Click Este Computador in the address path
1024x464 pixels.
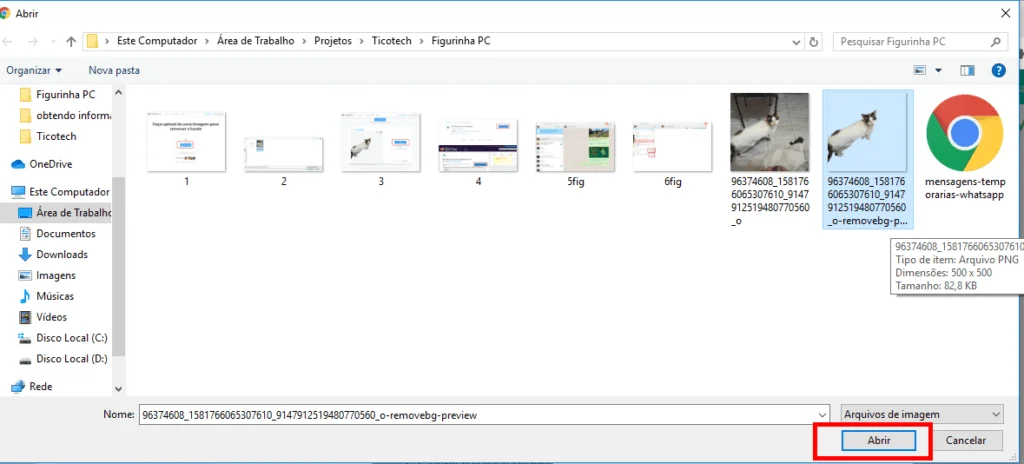tap(157, 41)
